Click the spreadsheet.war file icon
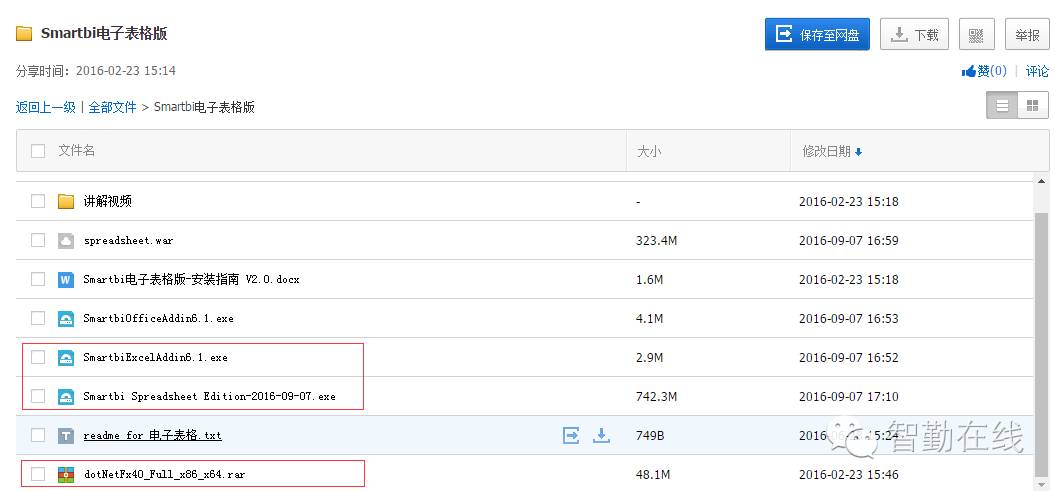This screenshot has width=1060, height=491. tap(66, 240)
